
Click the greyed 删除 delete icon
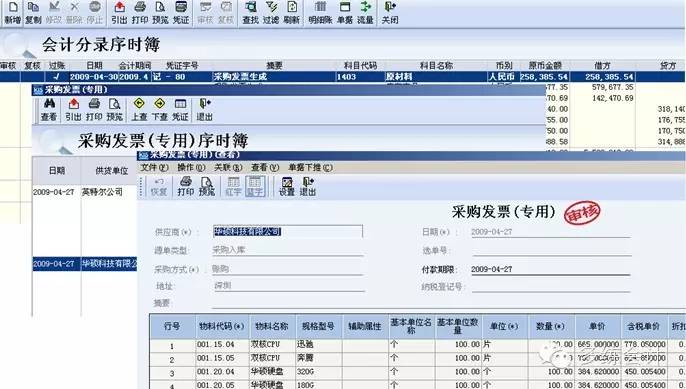coord(74,12)
